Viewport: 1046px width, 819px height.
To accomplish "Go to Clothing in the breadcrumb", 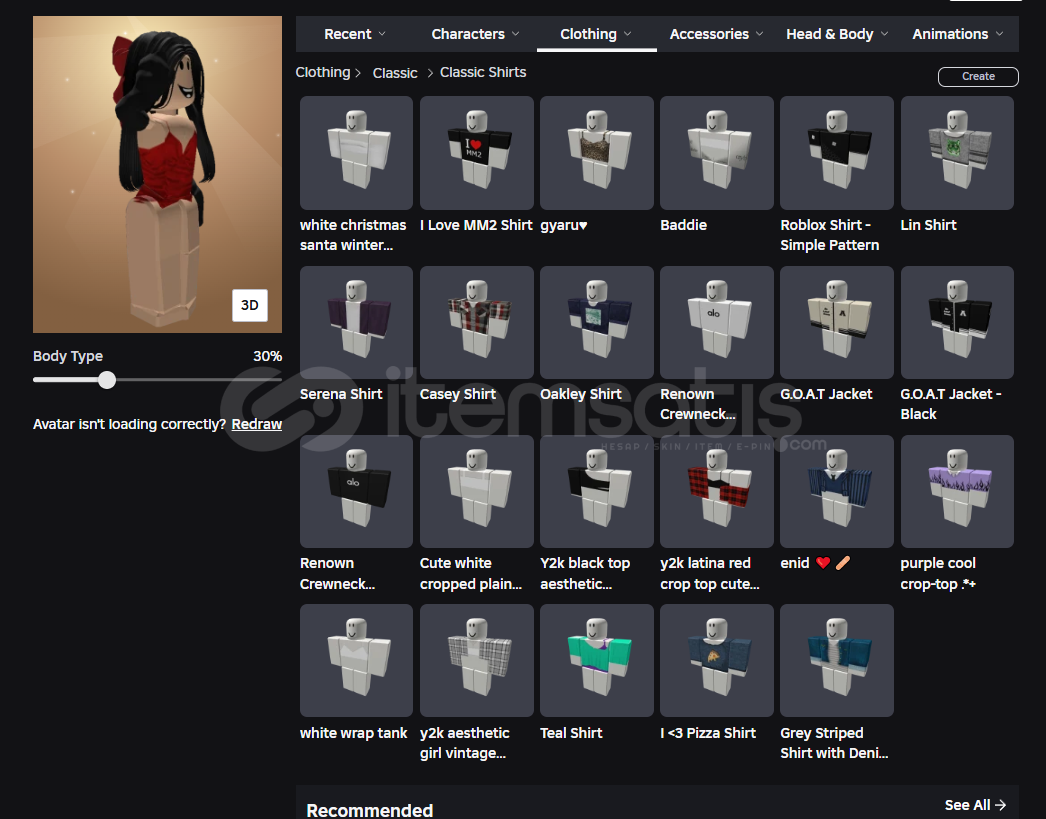I will 323,73.
